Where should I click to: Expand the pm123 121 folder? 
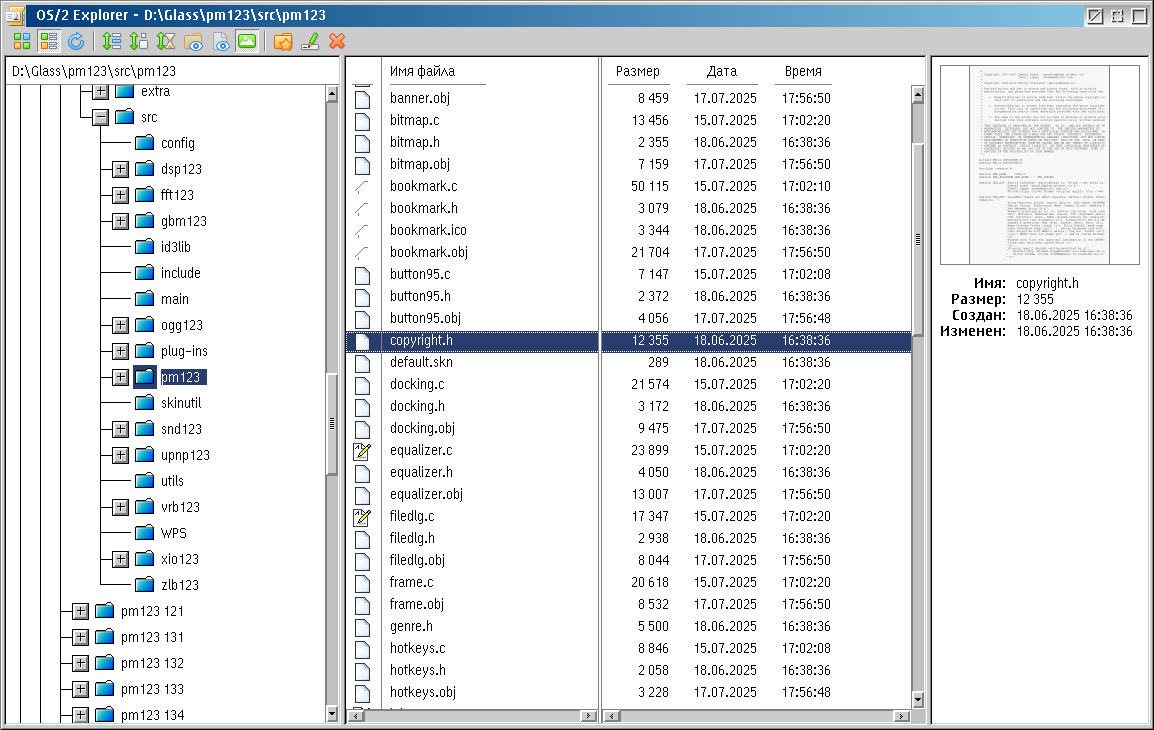tap(80, 611)
